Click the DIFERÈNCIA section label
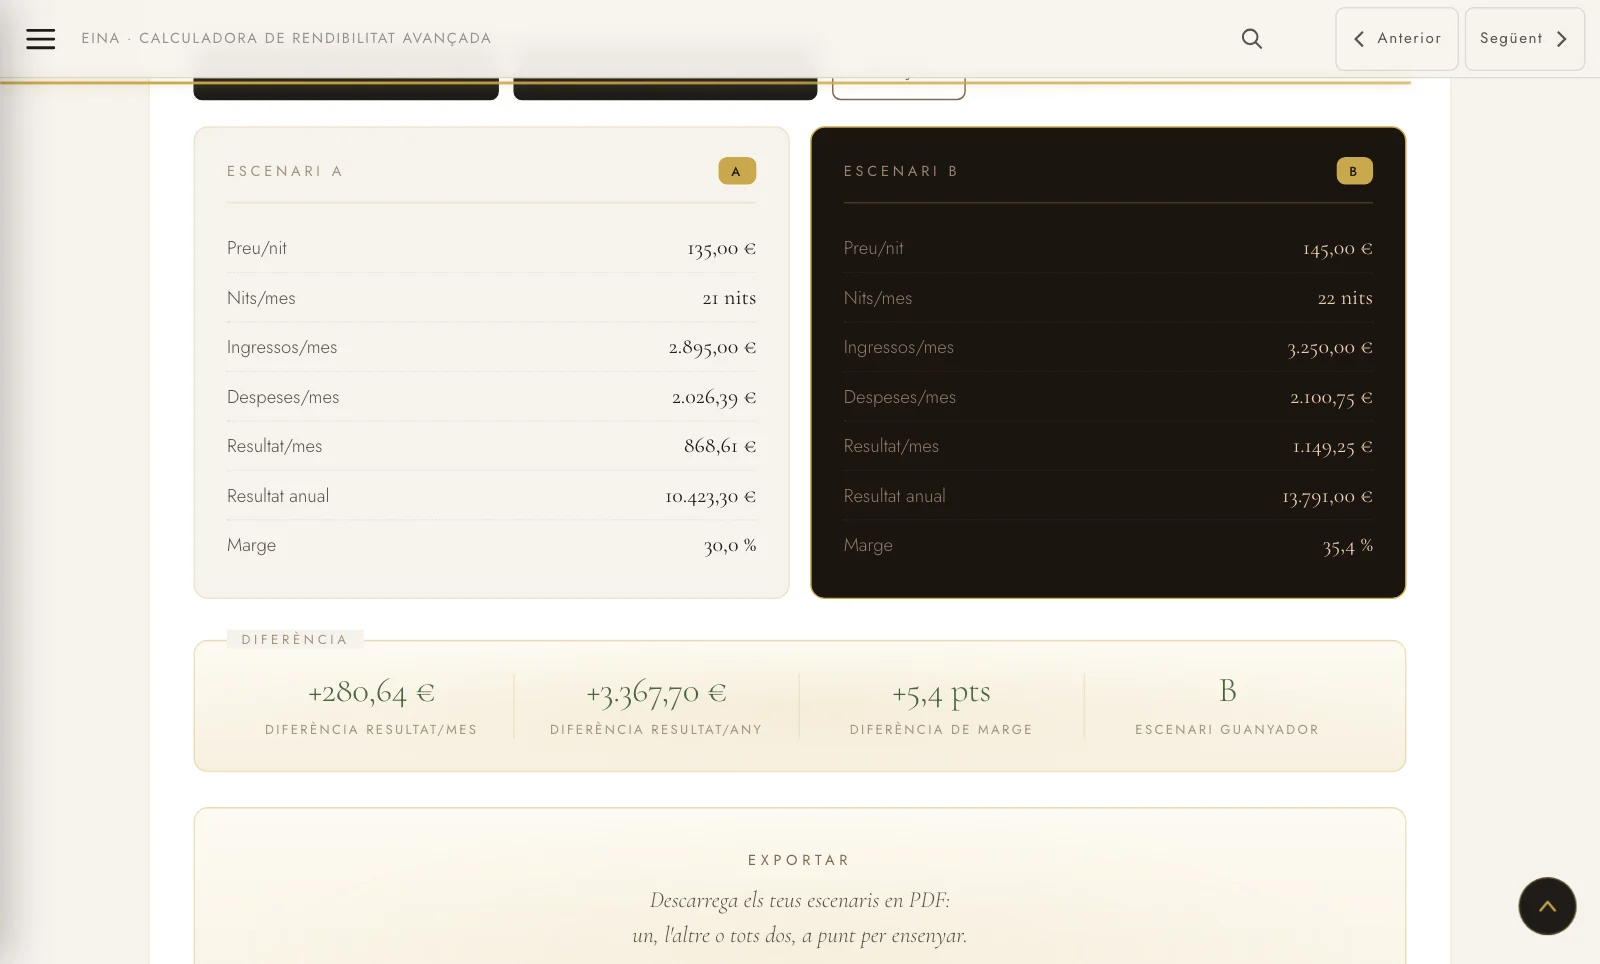Viewport: 1600px width, 964px height. coord(294,639)
